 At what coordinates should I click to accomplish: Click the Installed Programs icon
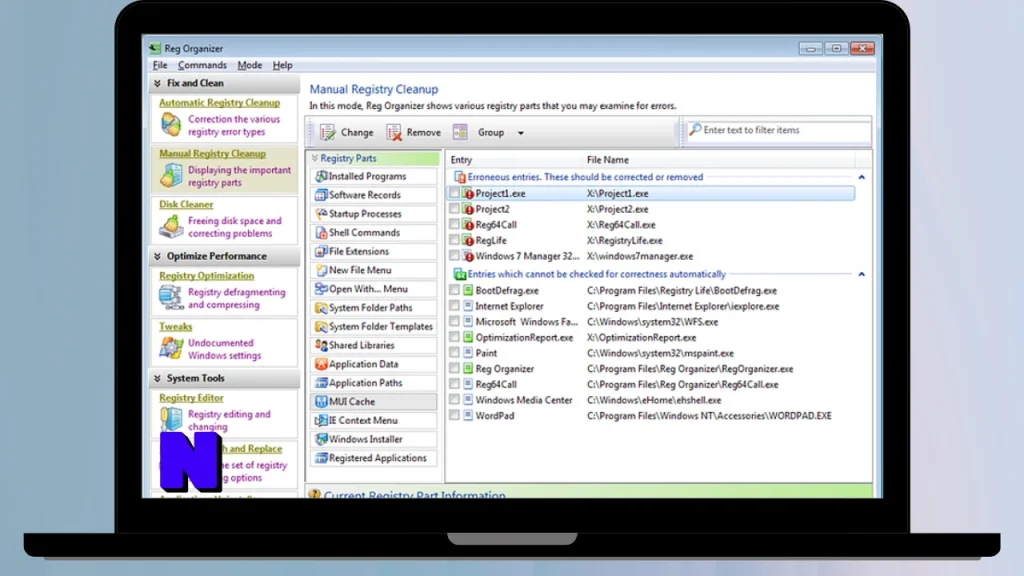tap(321, 176)
